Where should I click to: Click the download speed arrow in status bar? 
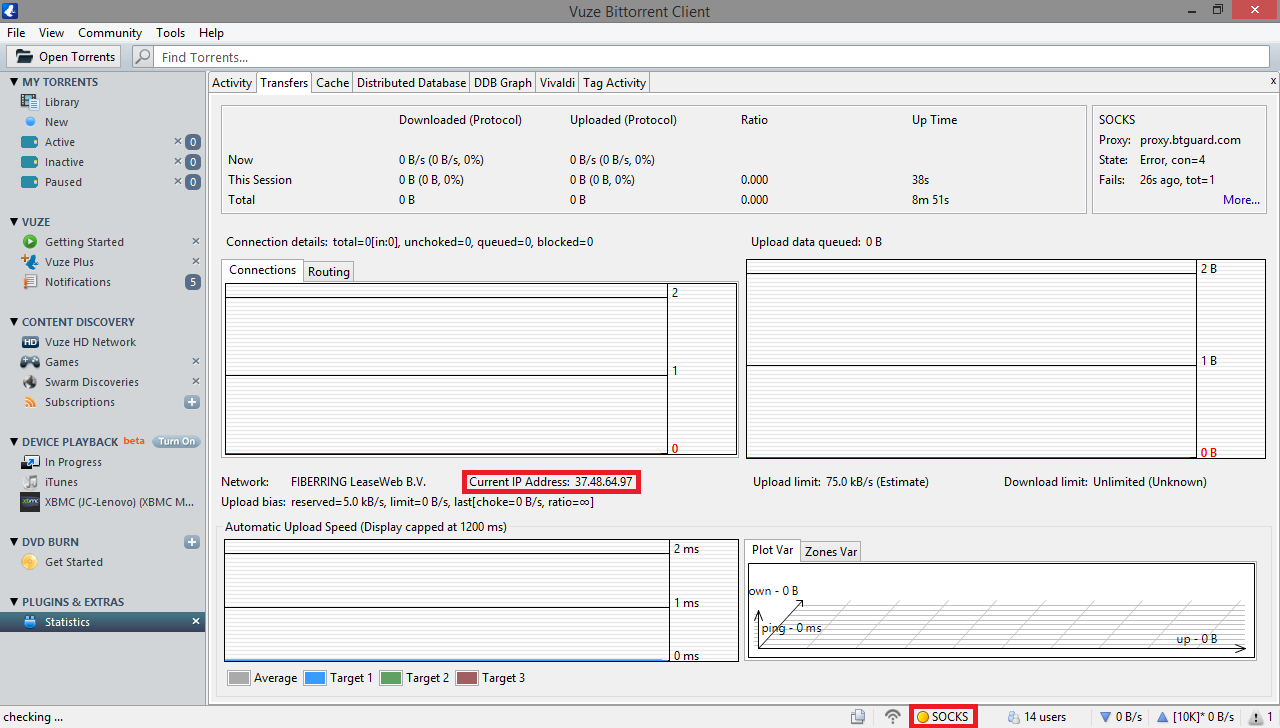tap(1105, 717)
